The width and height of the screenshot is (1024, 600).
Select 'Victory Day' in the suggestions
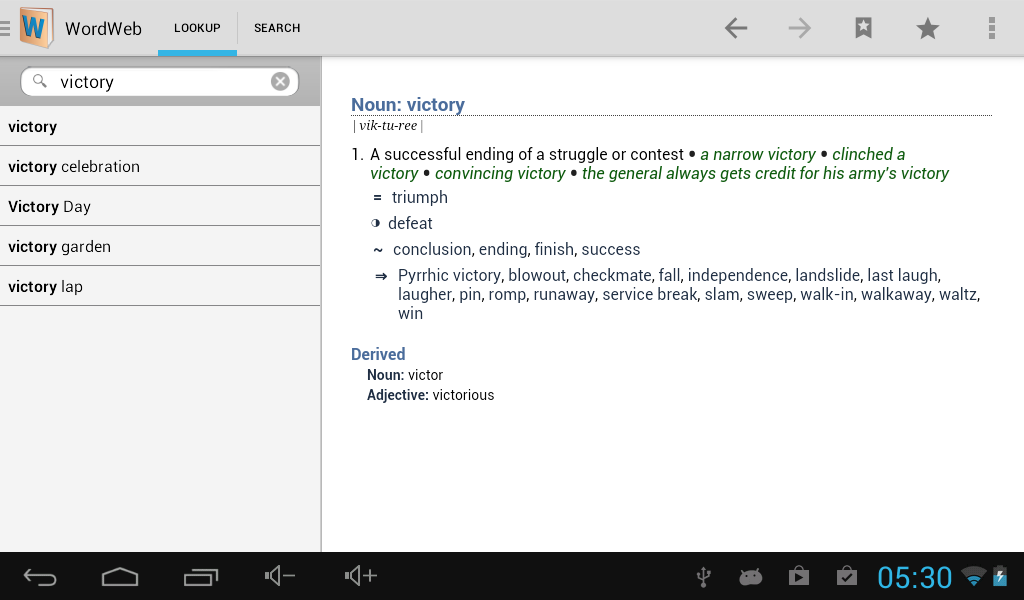point(50,206)
